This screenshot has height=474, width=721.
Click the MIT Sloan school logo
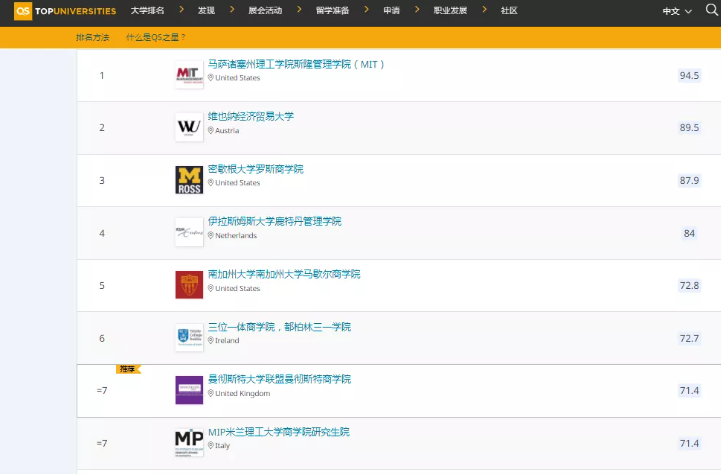point(189,75)
